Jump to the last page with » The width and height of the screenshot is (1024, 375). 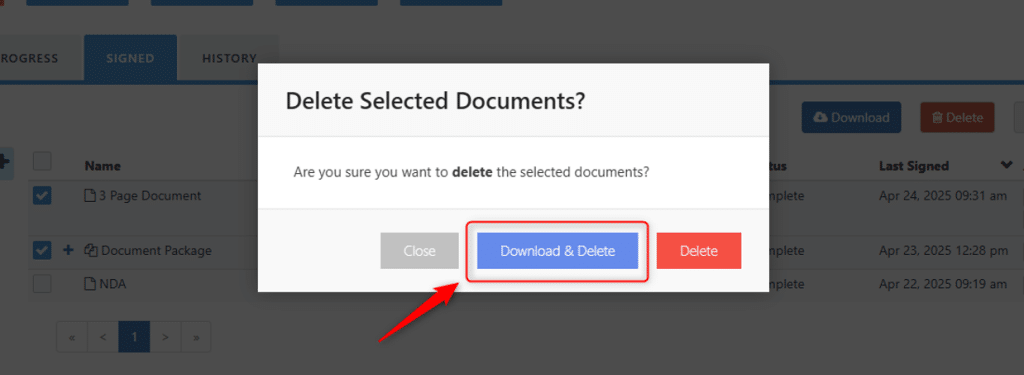coord(195,337)
